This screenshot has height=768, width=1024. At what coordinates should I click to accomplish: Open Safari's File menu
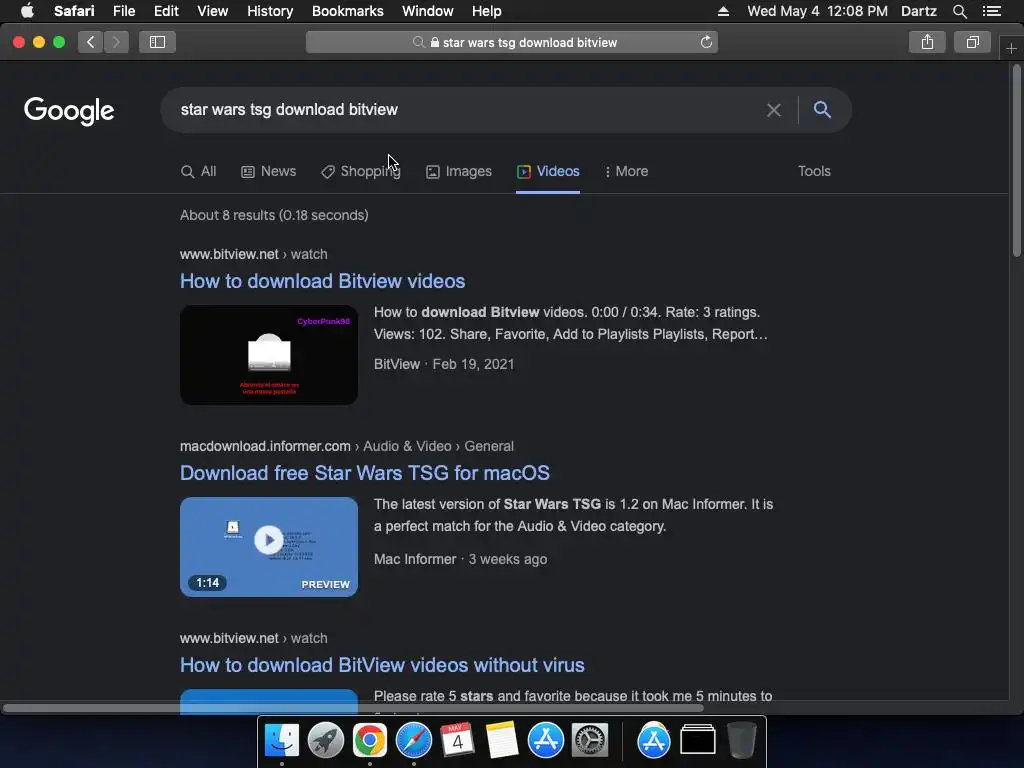click(x=123, y=11)
